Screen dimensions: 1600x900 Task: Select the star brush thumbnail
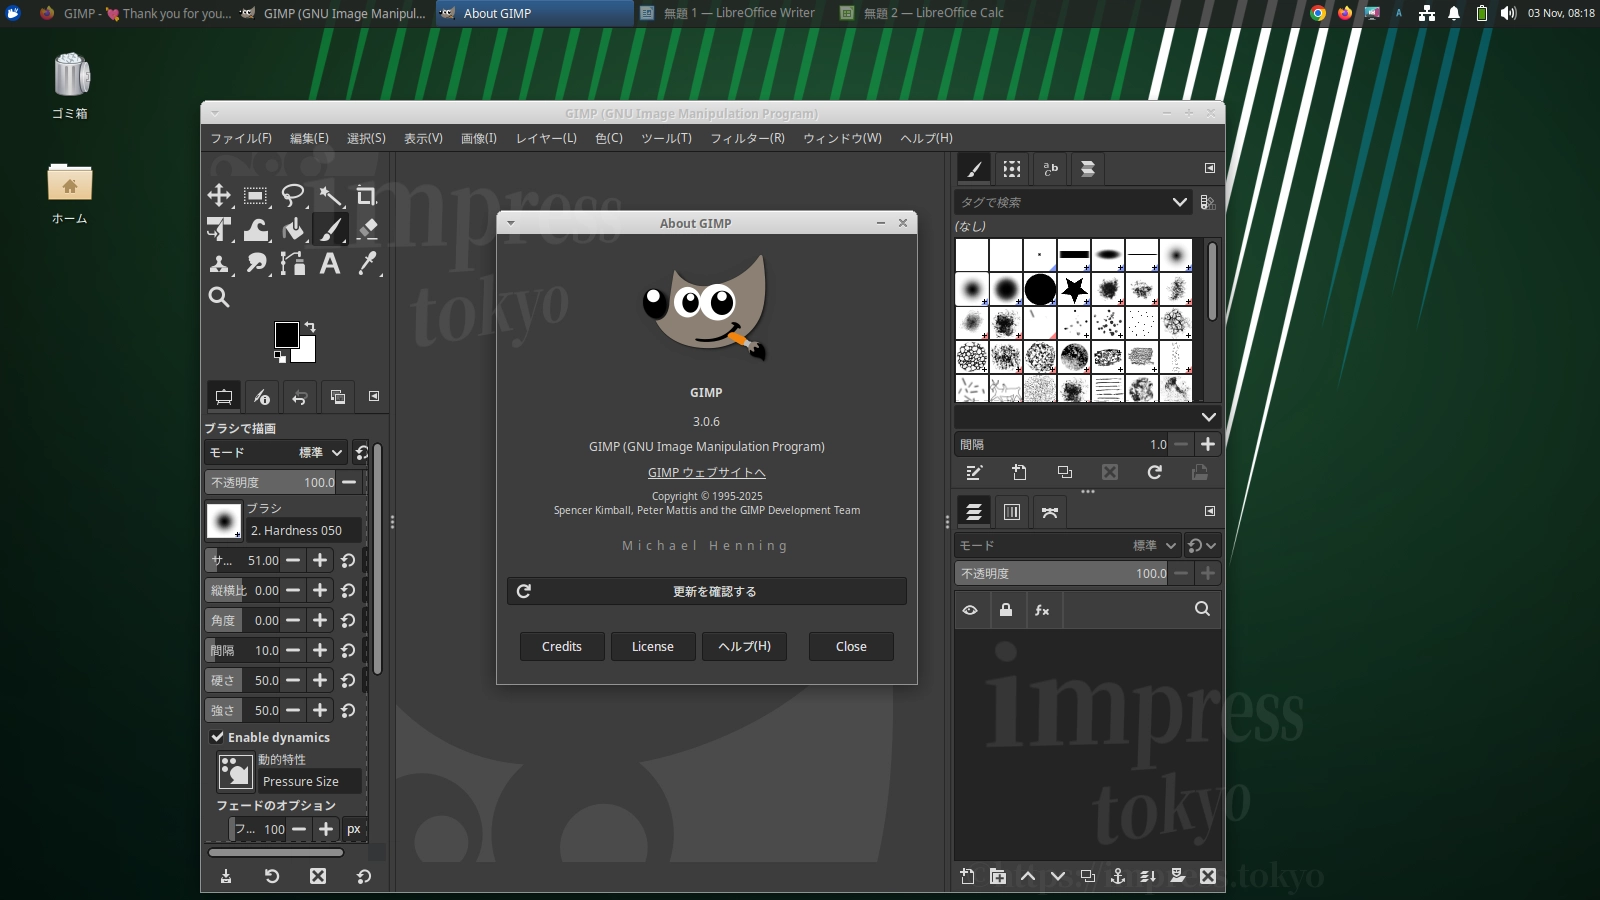tap(1074, 289)
